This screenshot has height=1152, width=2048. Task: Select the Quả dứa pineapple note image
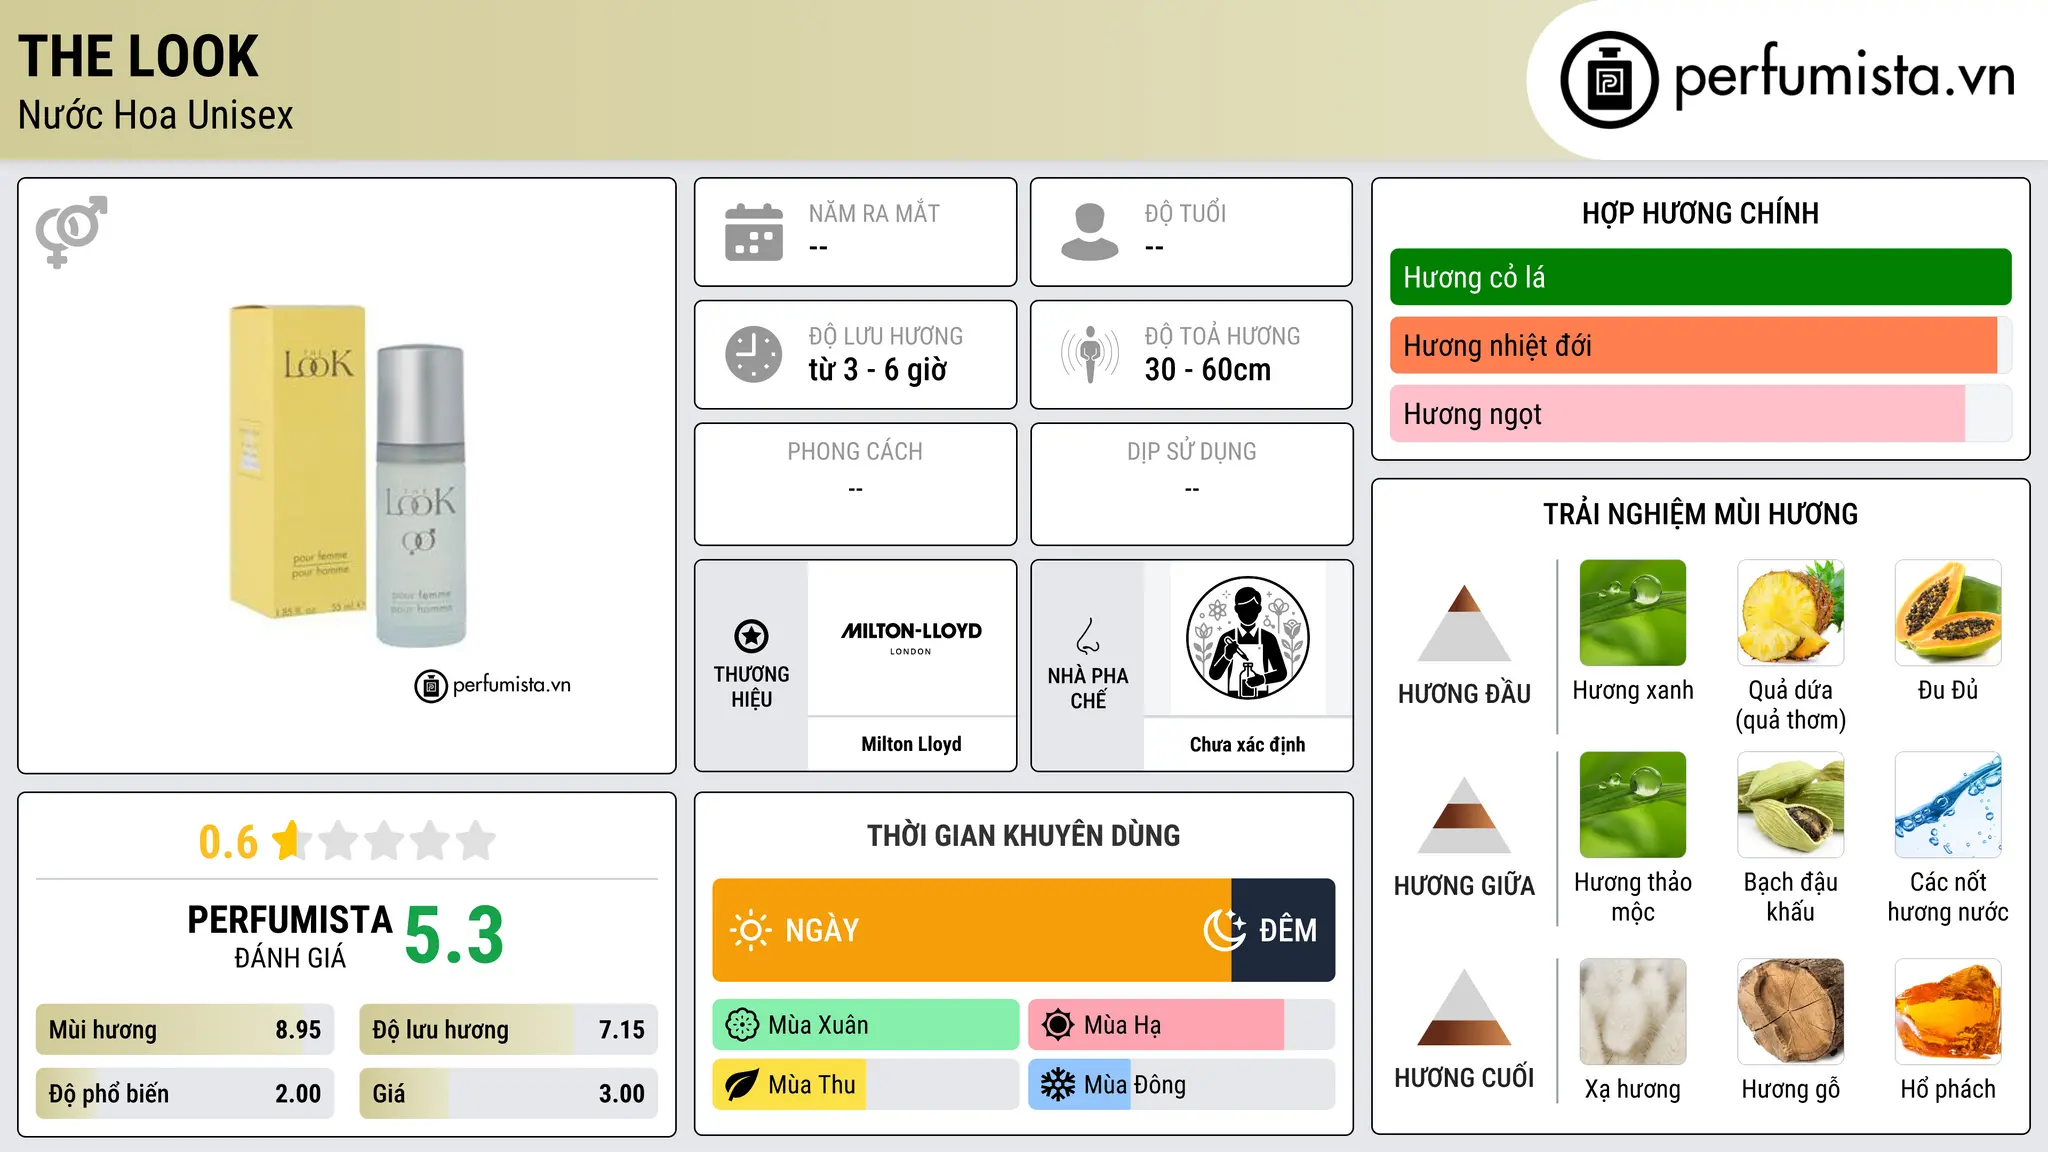[x=1791, y=613]
